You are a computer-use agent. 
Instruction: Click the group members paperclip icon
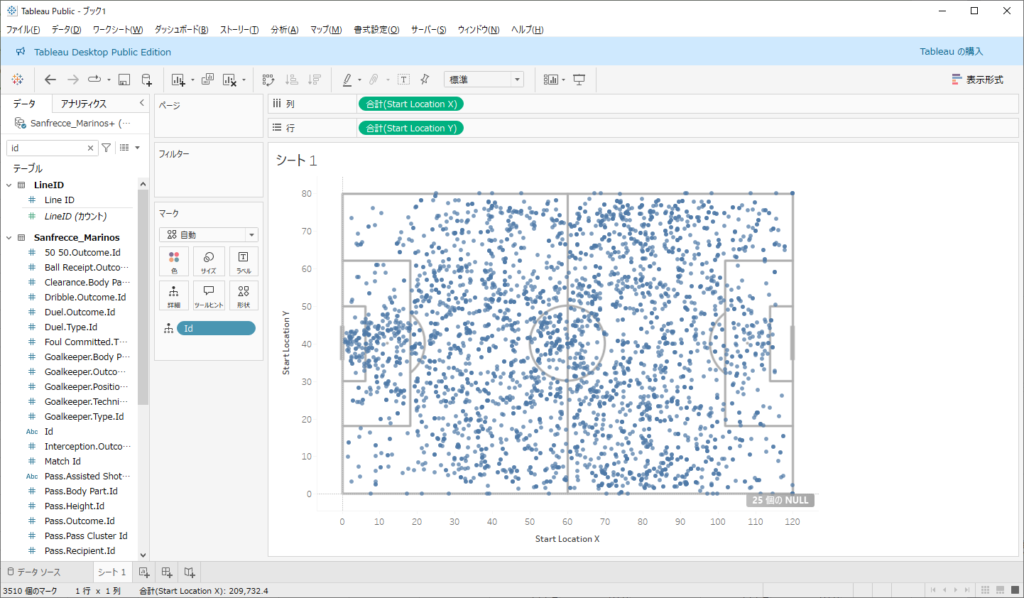374,80
